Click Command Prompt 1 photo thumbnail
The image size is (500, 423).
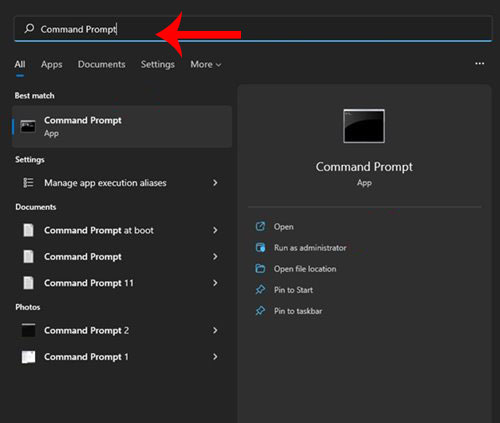28,357
